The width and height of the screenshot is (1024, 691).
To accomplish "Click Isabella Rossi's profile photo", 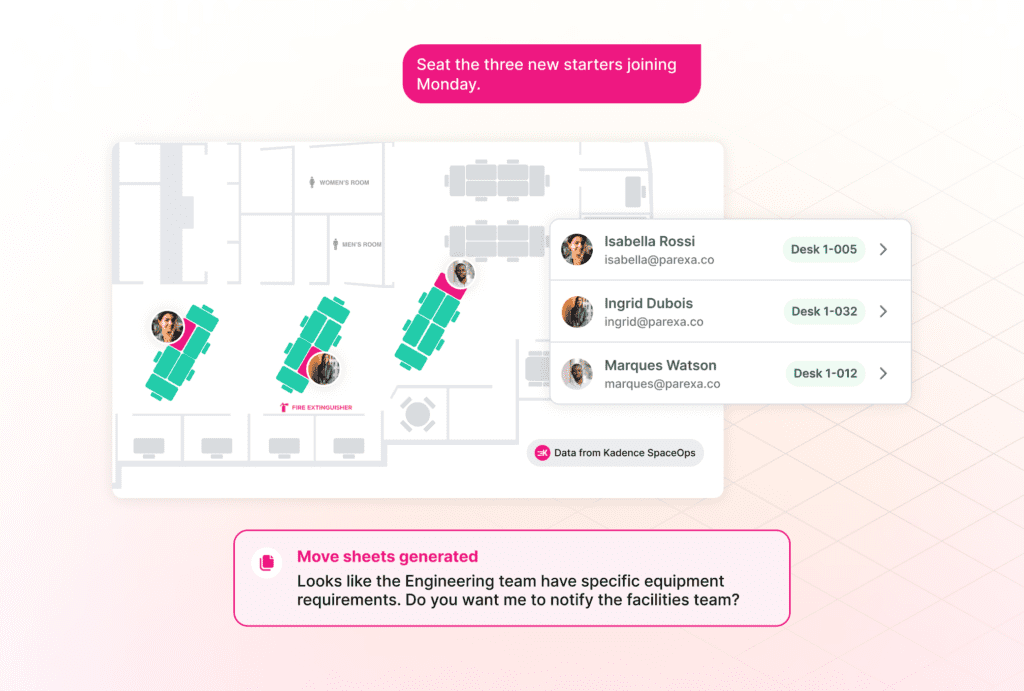I will pyautogui.click(x=577, y=250).
